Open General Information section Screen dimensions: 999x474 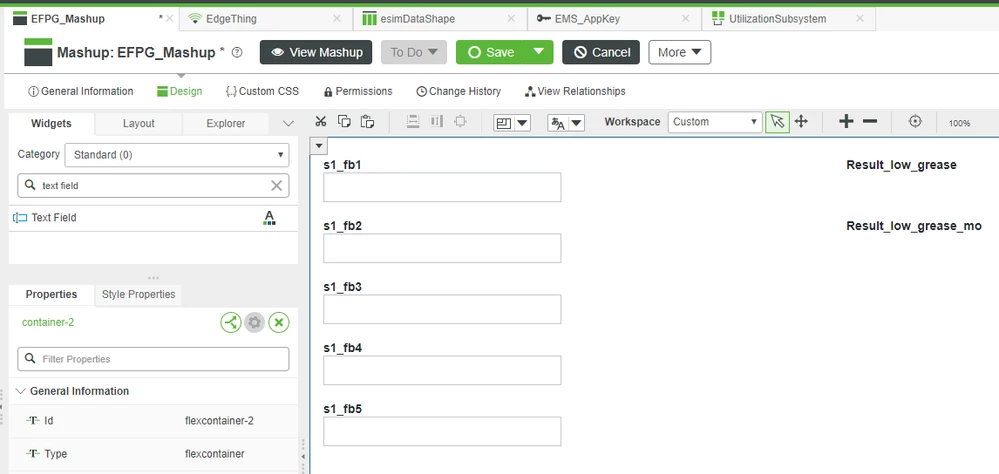[x=81, y=91]
